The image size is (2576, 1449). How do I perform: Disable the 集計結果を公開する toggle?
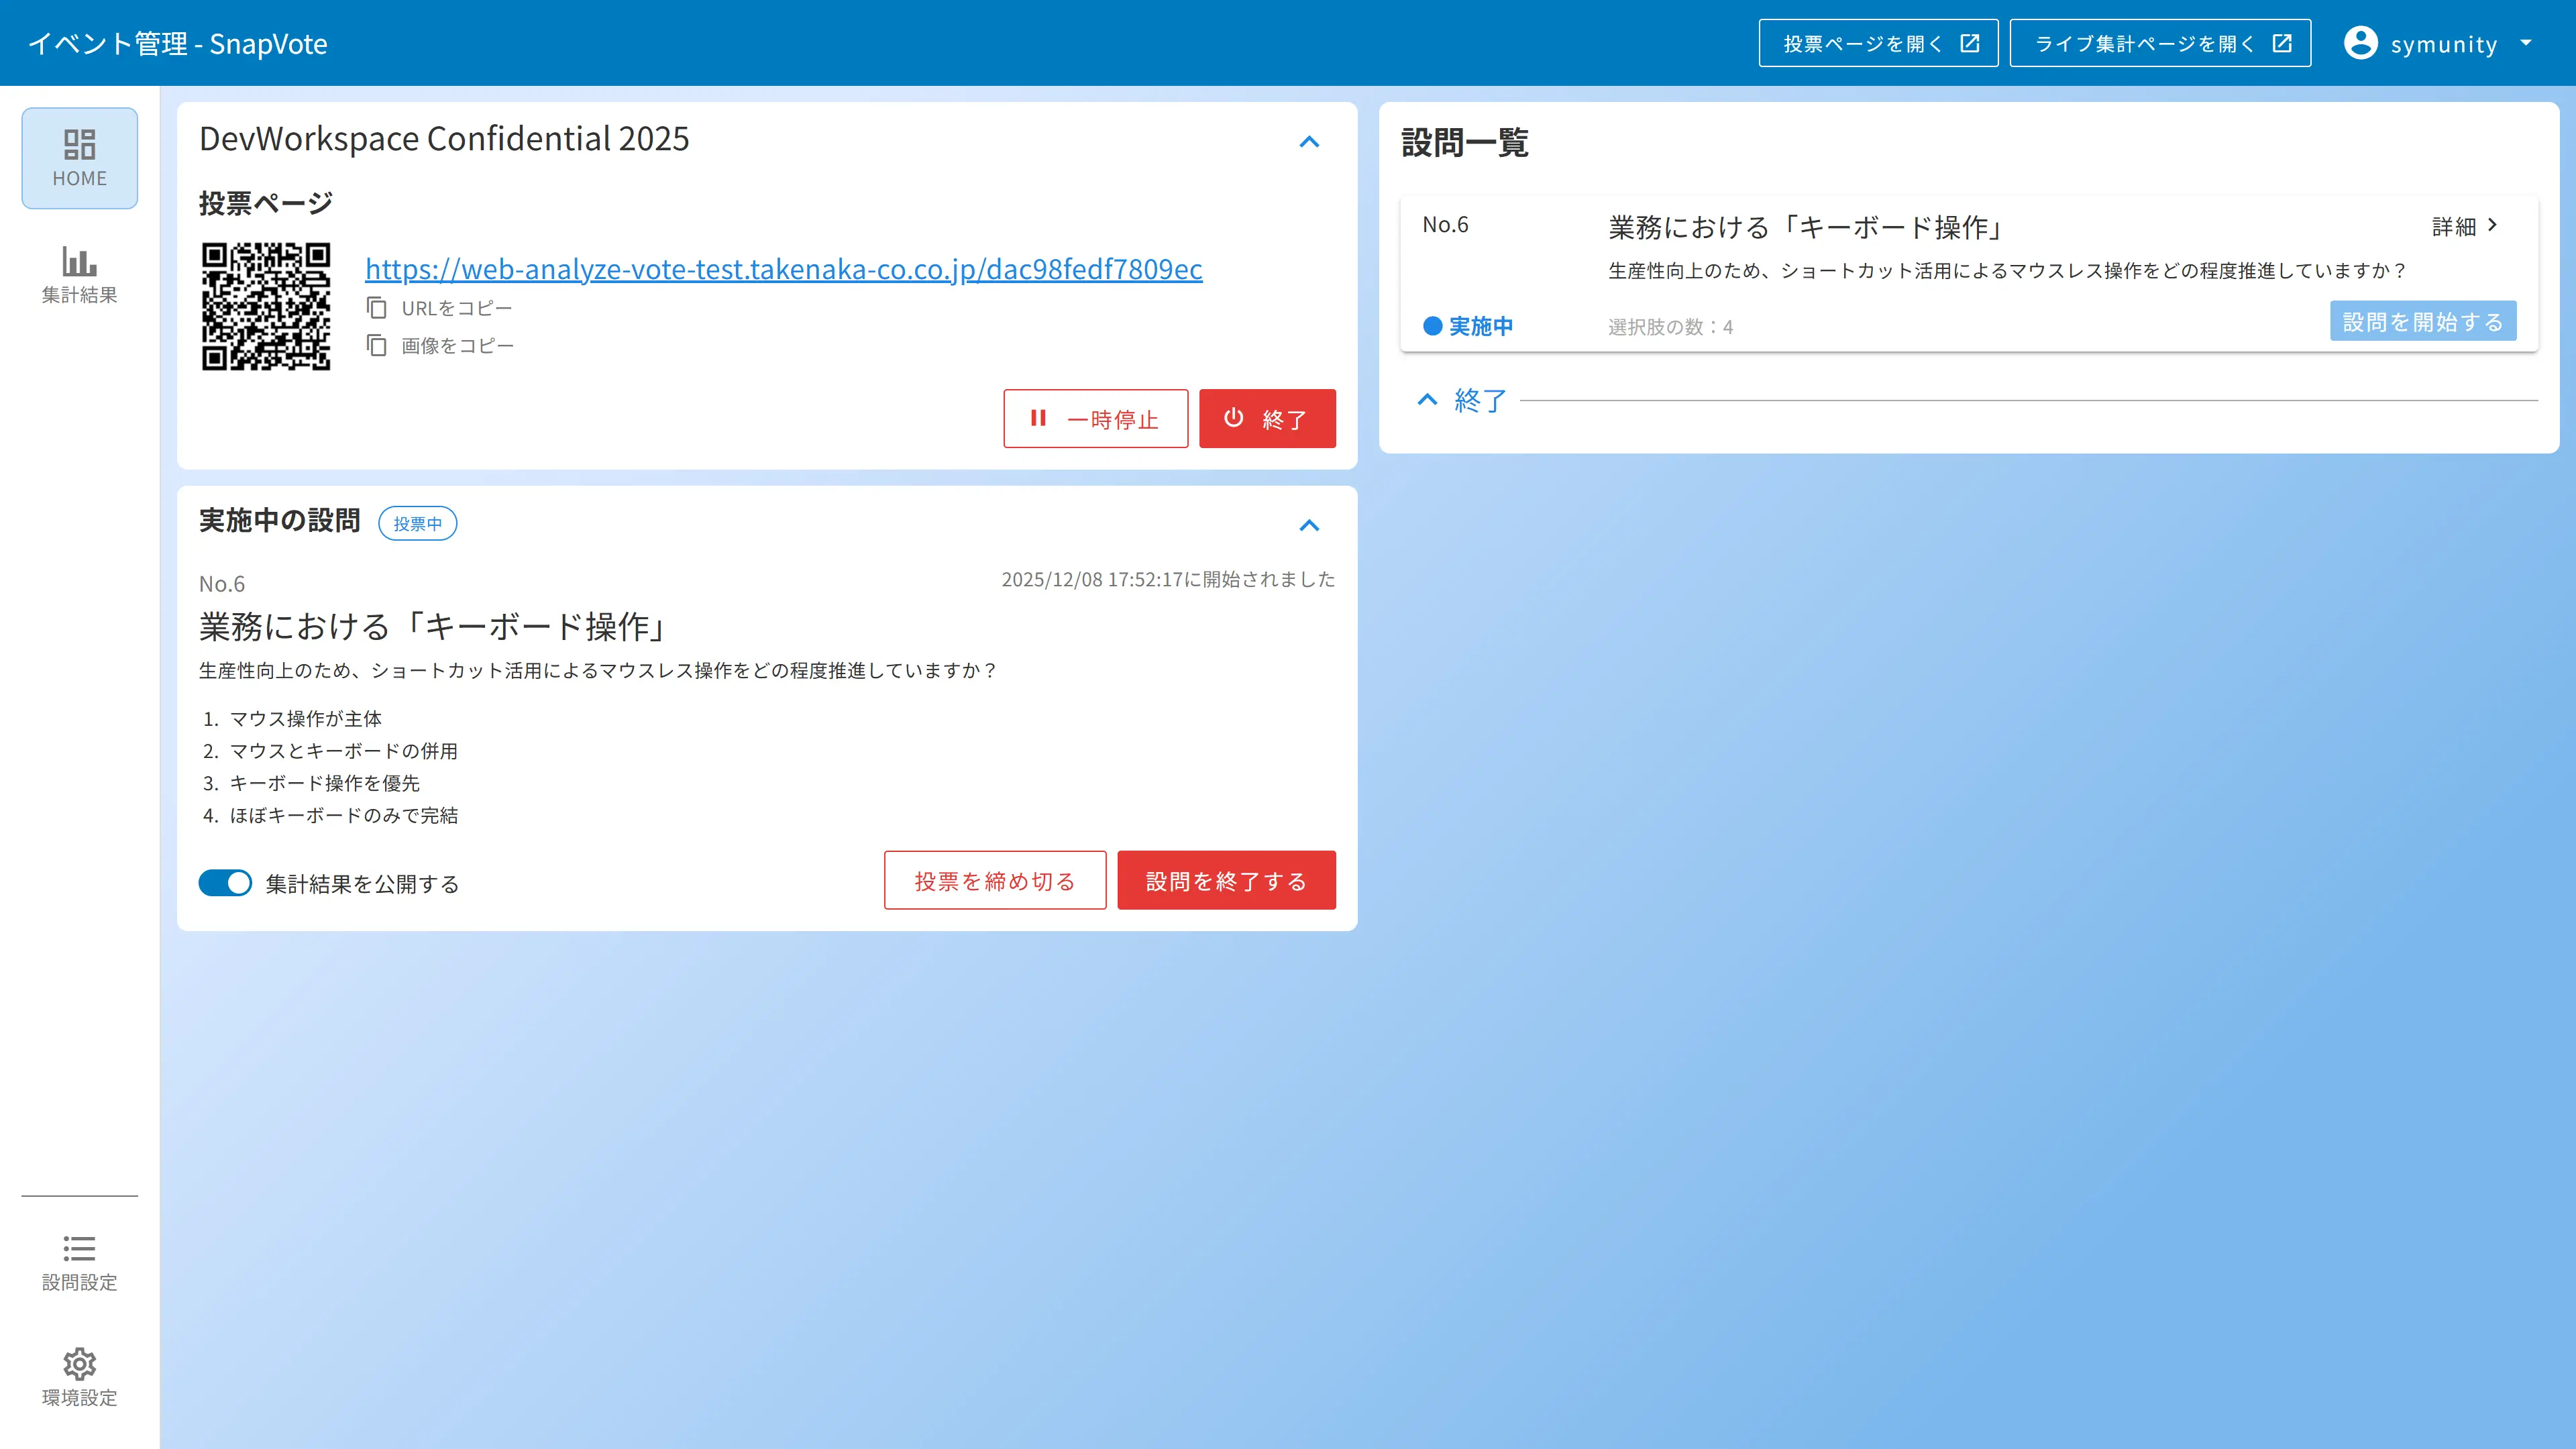[225, 883]
